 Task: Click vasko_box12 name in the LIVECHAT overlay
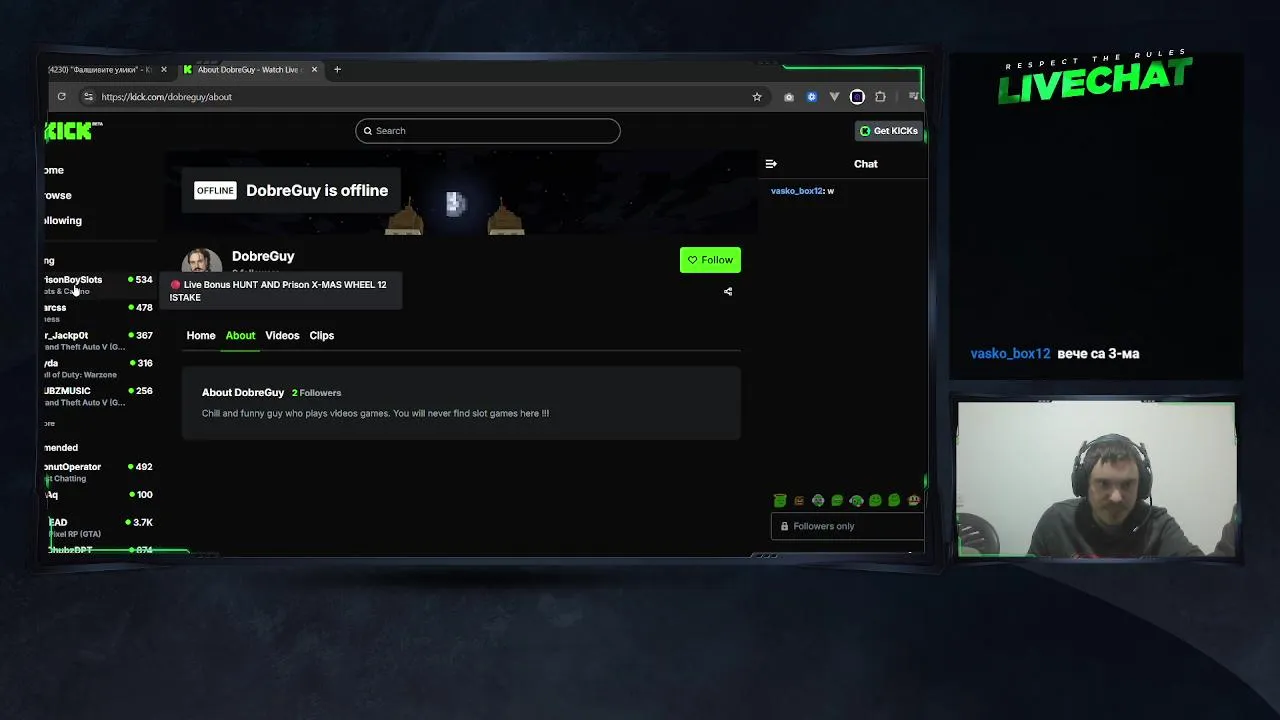point(1010,354)
